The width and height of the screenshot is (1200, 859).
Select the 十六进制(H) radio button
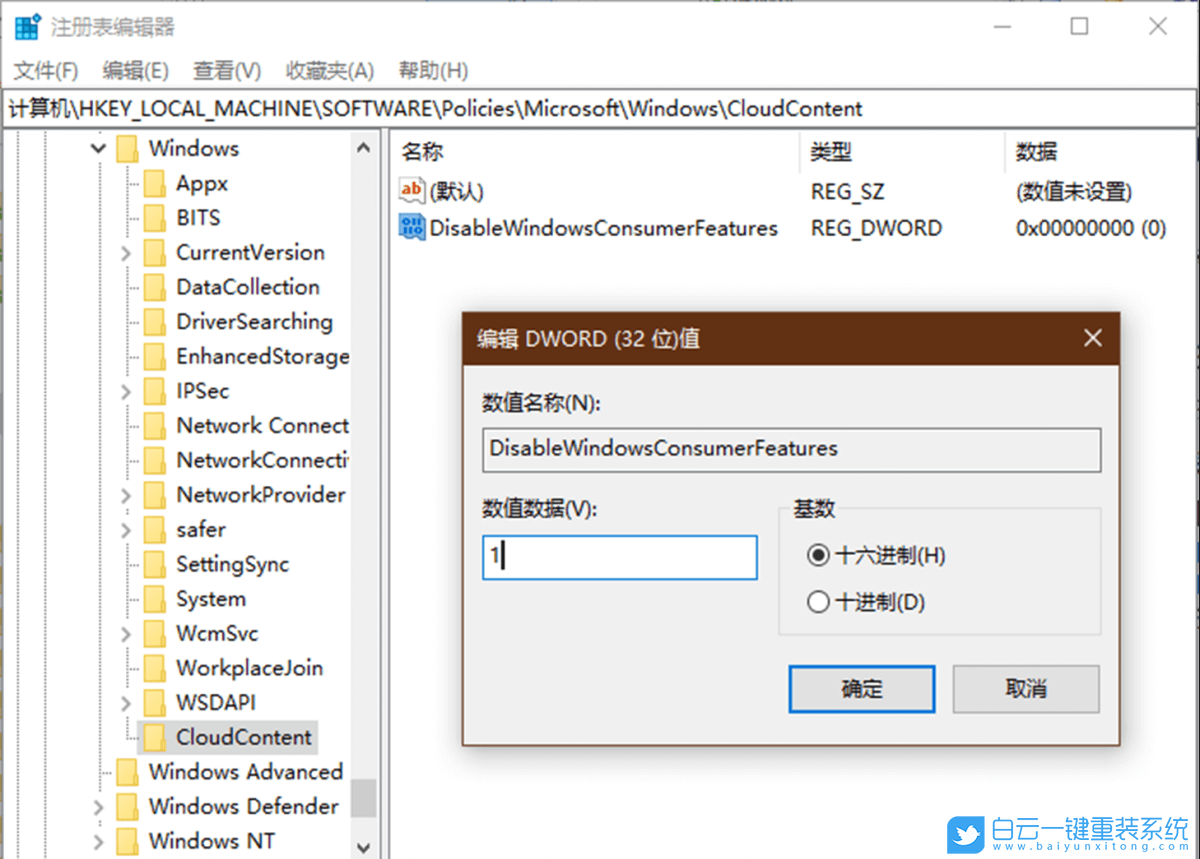click(818, 555)
